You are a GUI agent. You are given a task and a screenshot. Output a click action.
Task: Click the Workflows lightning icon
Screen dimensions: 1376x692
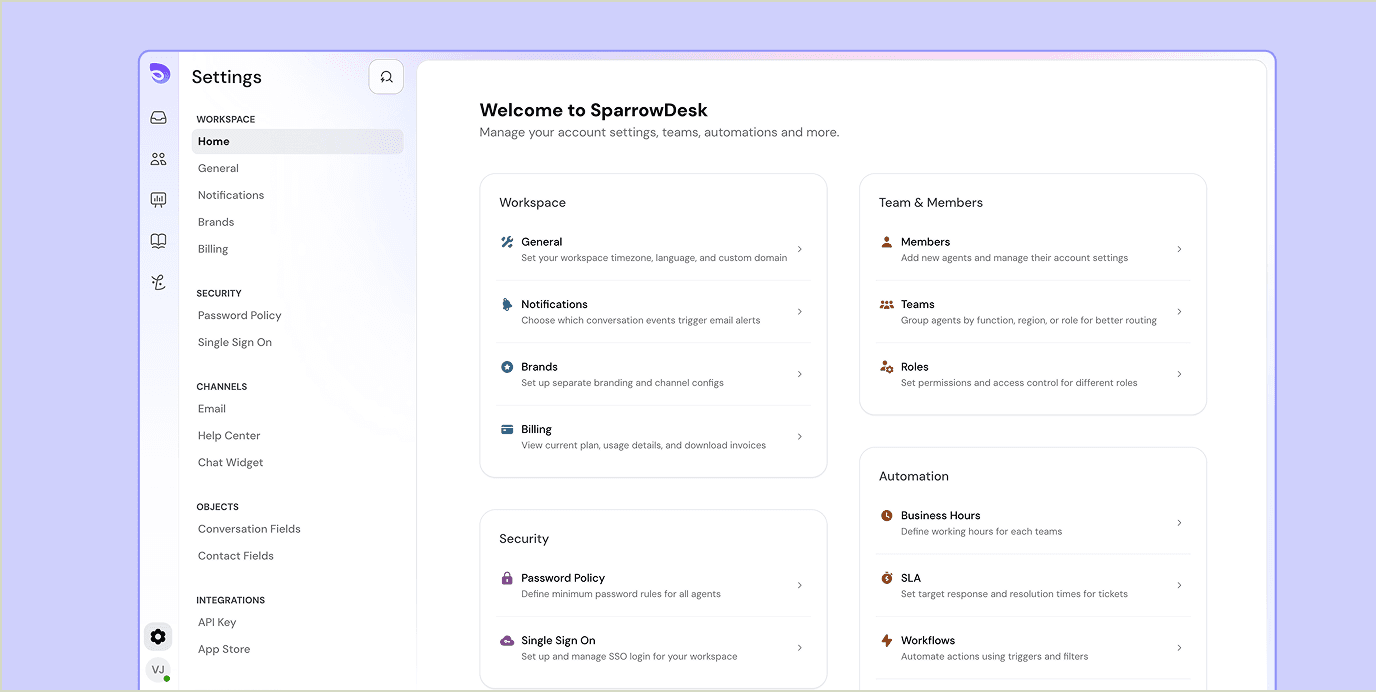(886, 640)
